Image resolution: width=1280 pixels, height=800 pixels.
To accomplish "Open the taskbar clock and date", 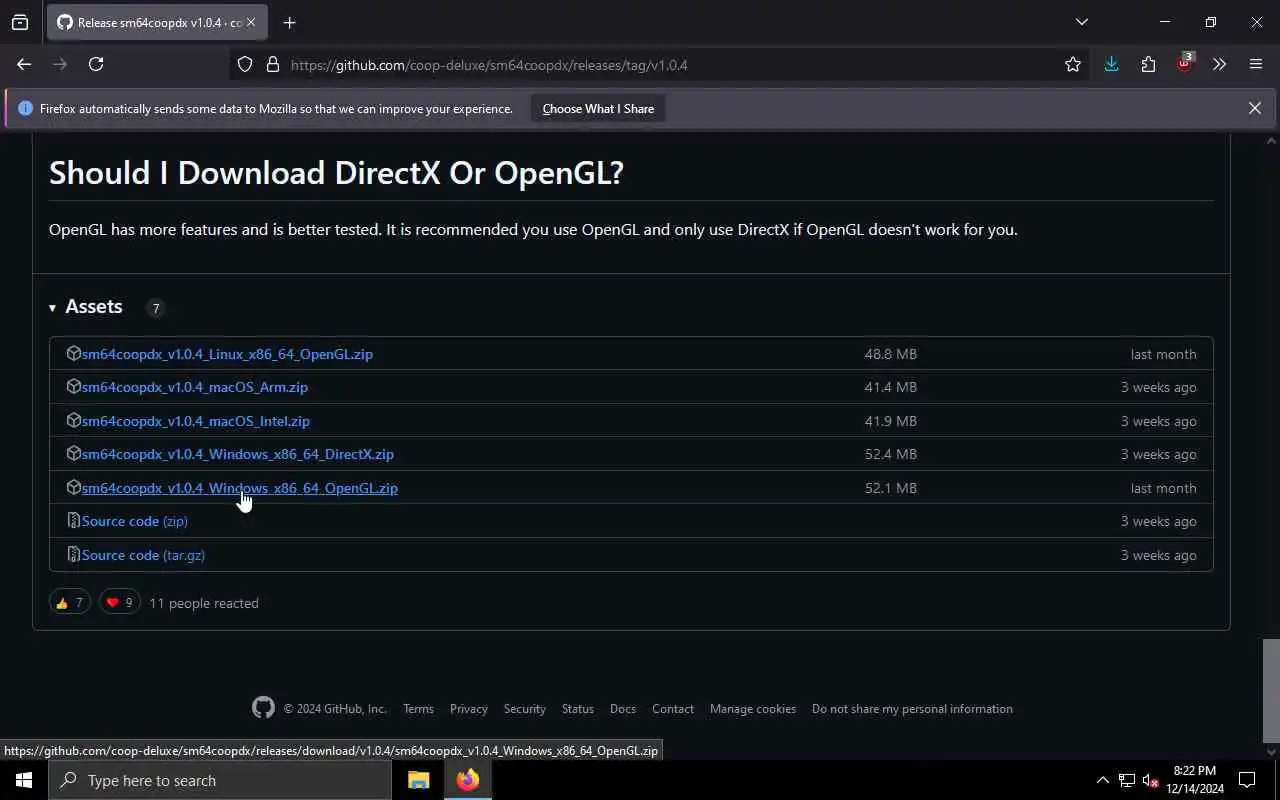I will pos(1194,780).
